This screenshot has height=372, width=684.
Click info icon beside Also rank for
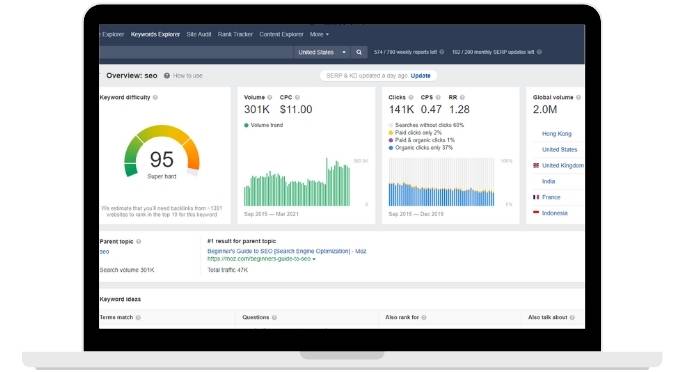[424, 318]
